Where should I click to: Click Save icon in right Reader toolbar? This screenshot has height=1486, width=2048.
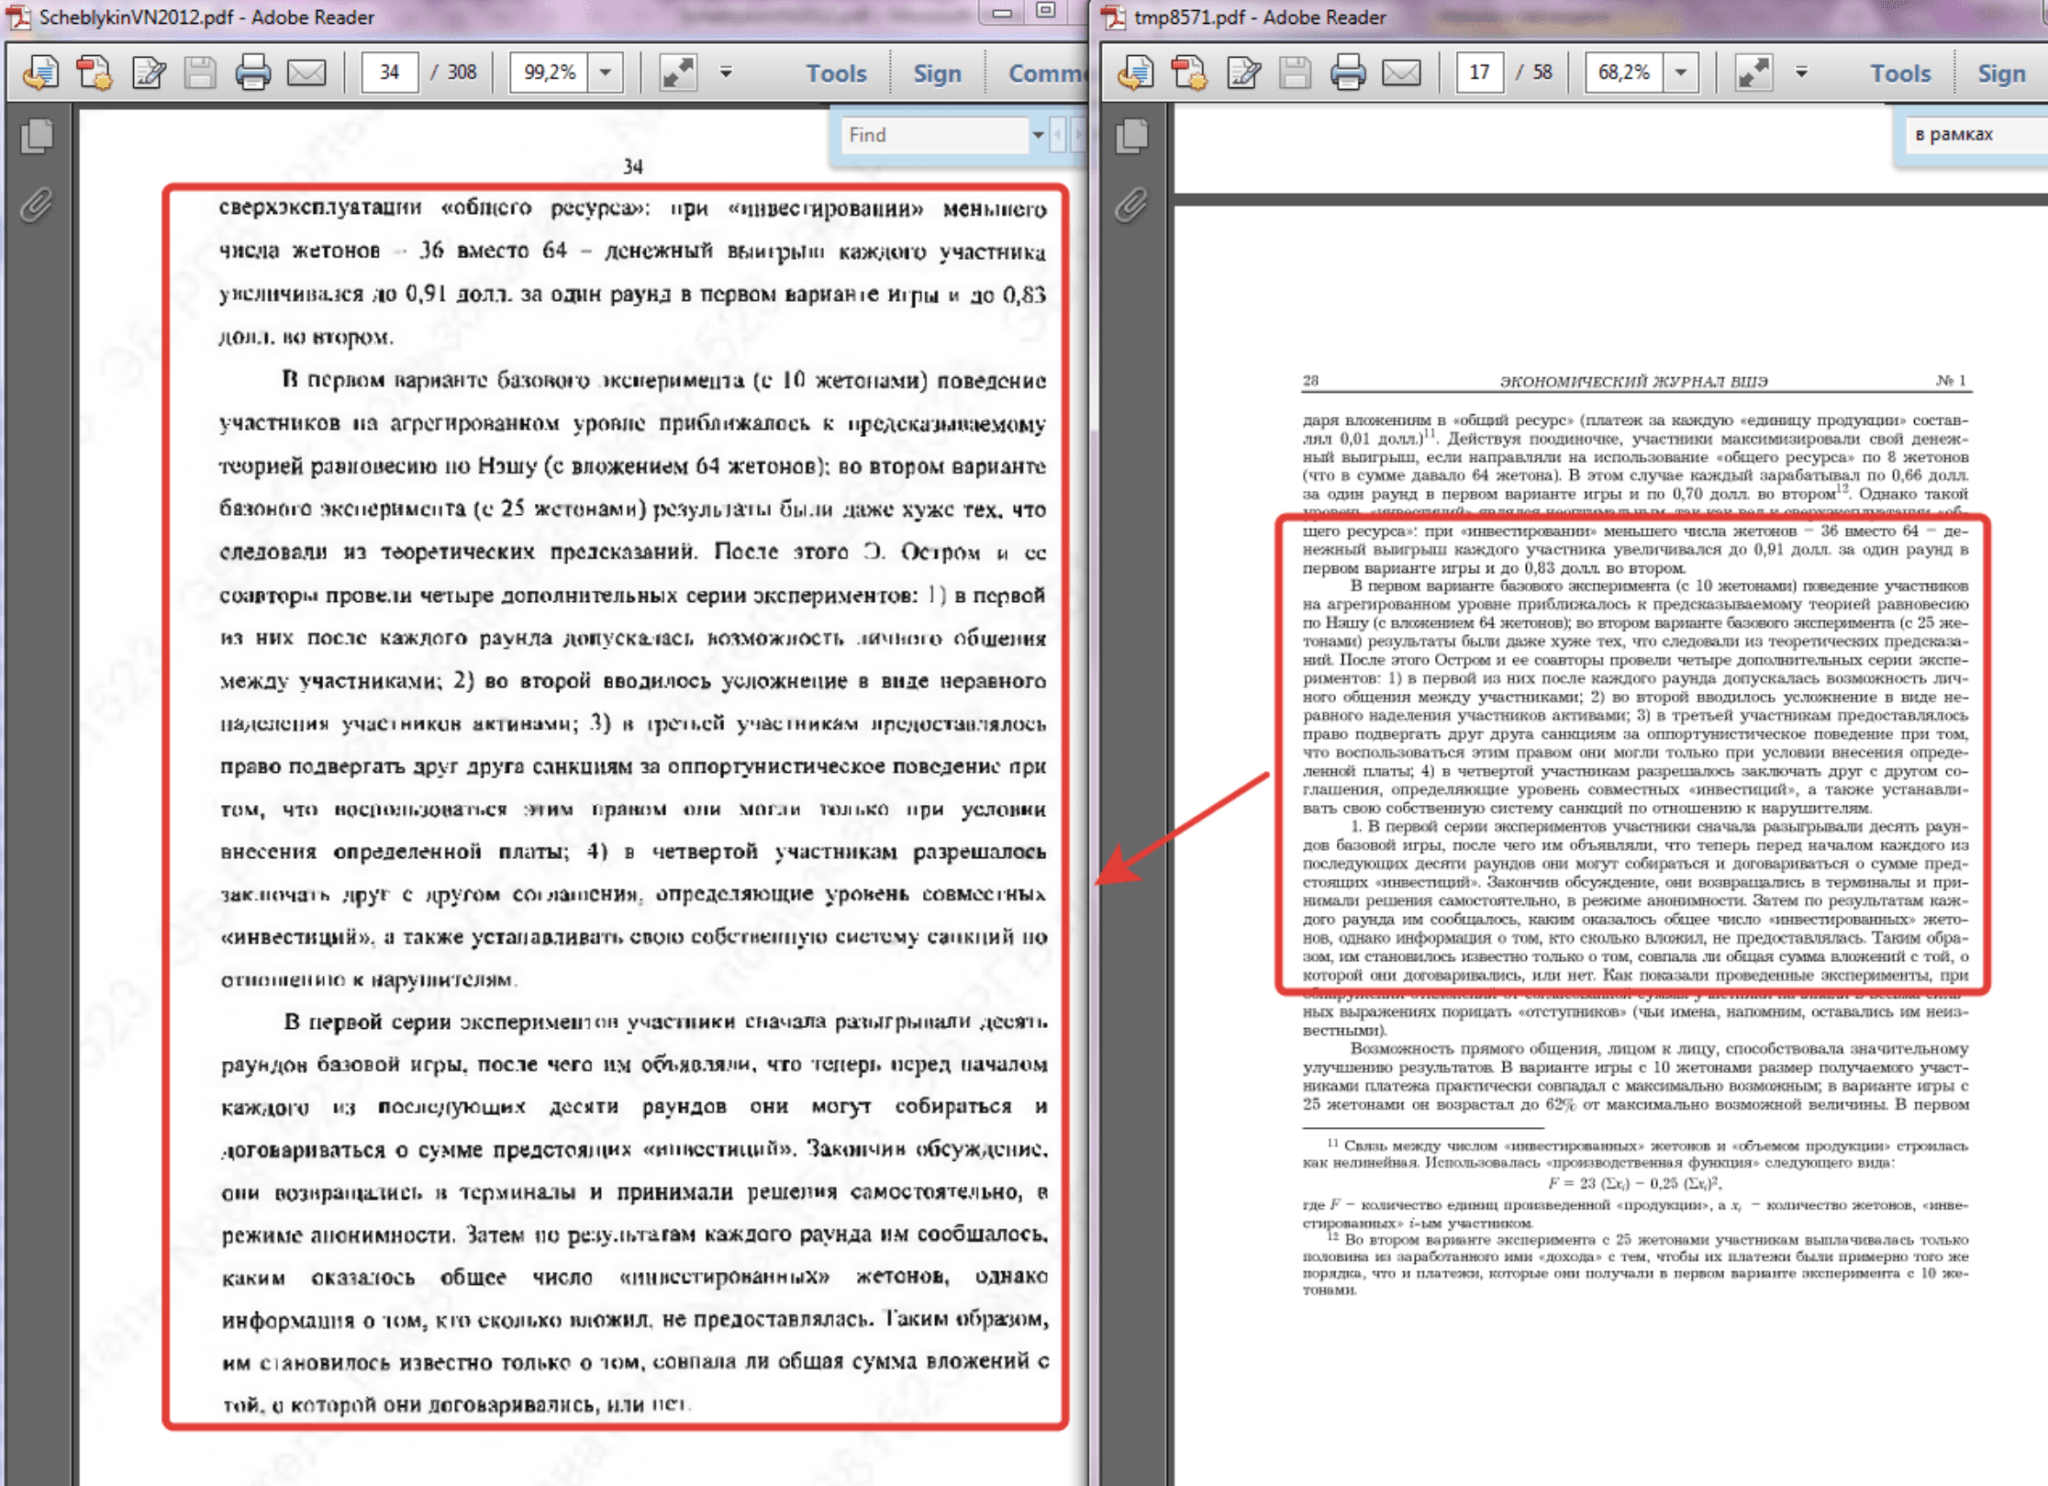coord(1295,73)
